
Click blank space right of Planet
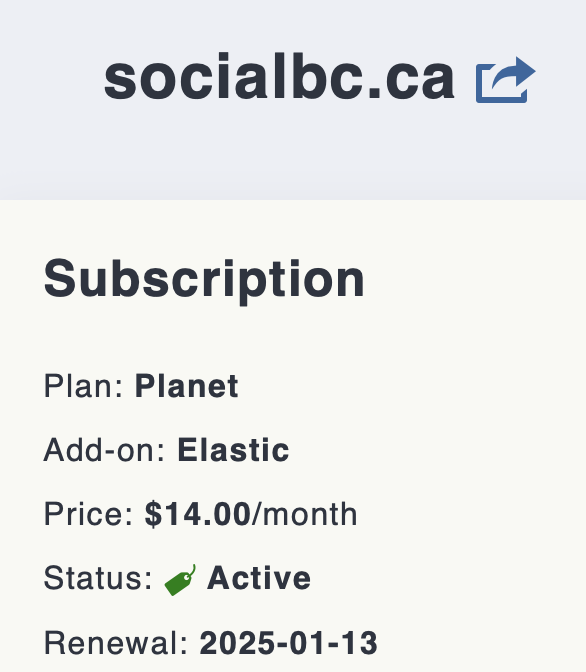click(x=407, y=386)
